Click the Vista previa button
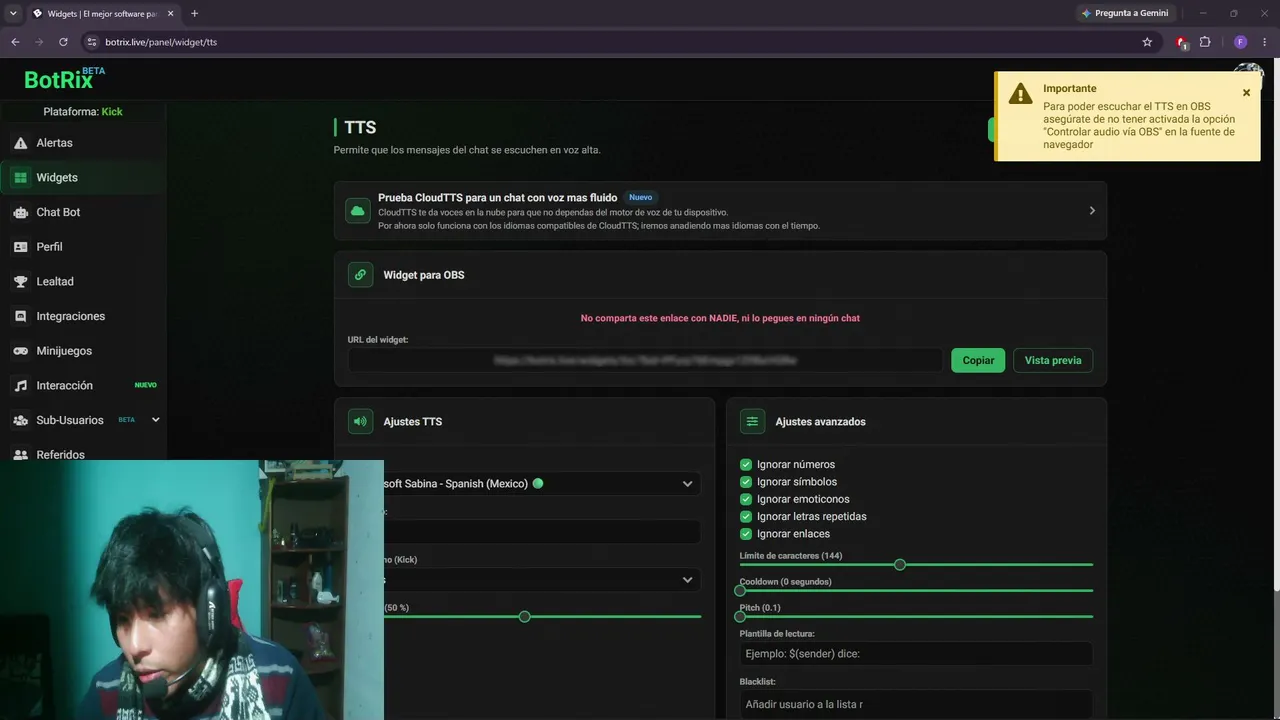1280x720 pixels. click(1053, 360)
